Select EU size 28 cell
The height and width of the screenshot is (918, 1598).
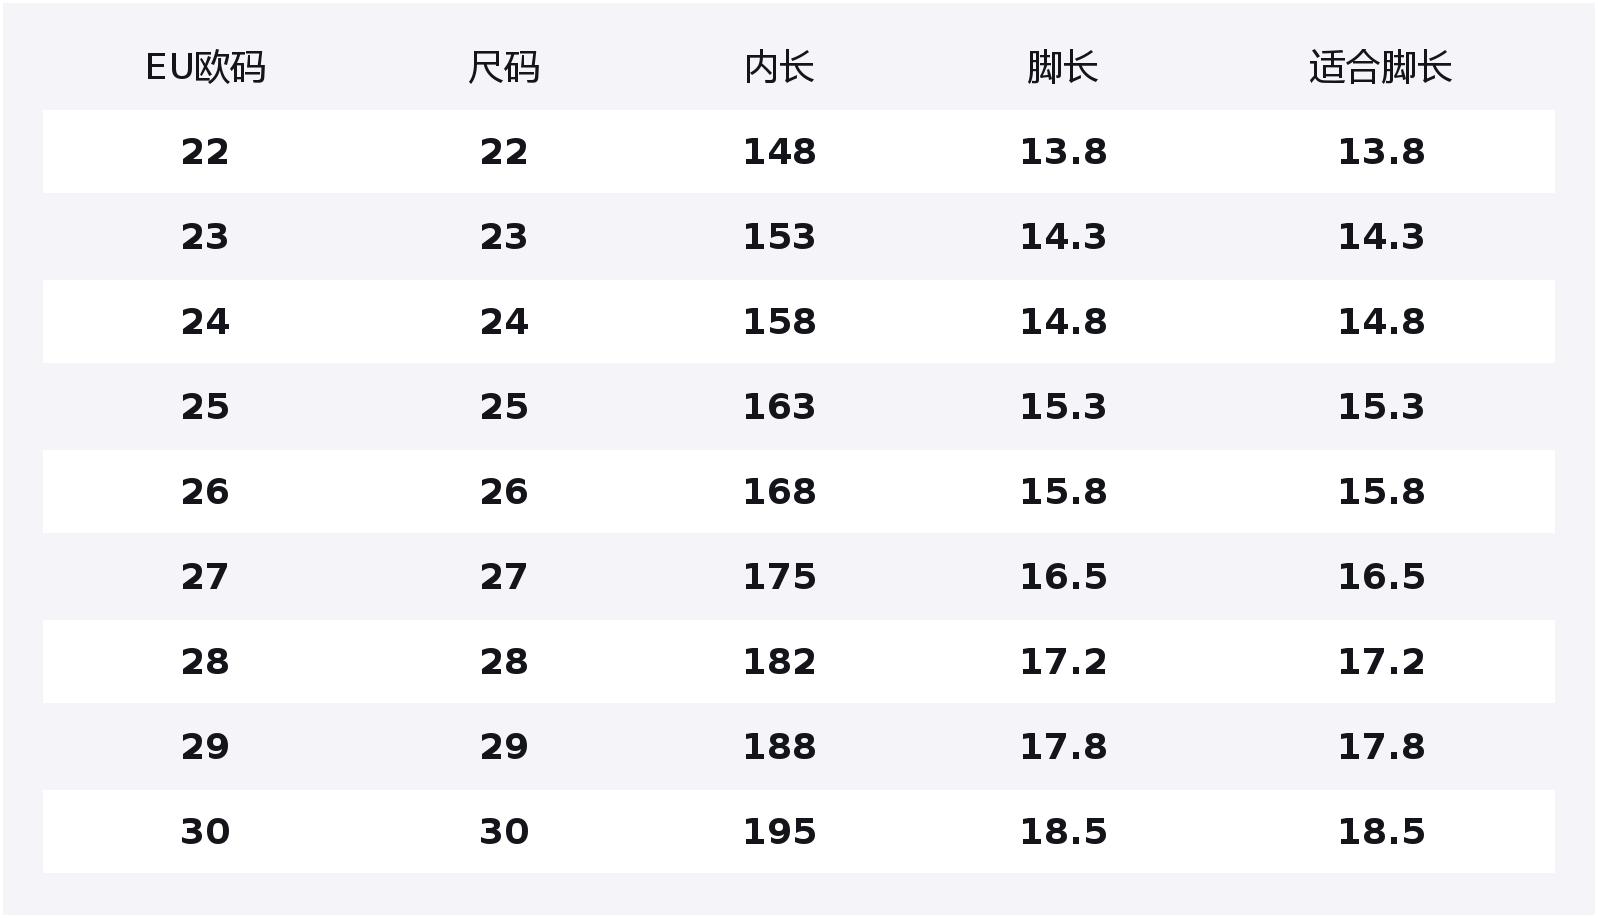coord(205,662)
